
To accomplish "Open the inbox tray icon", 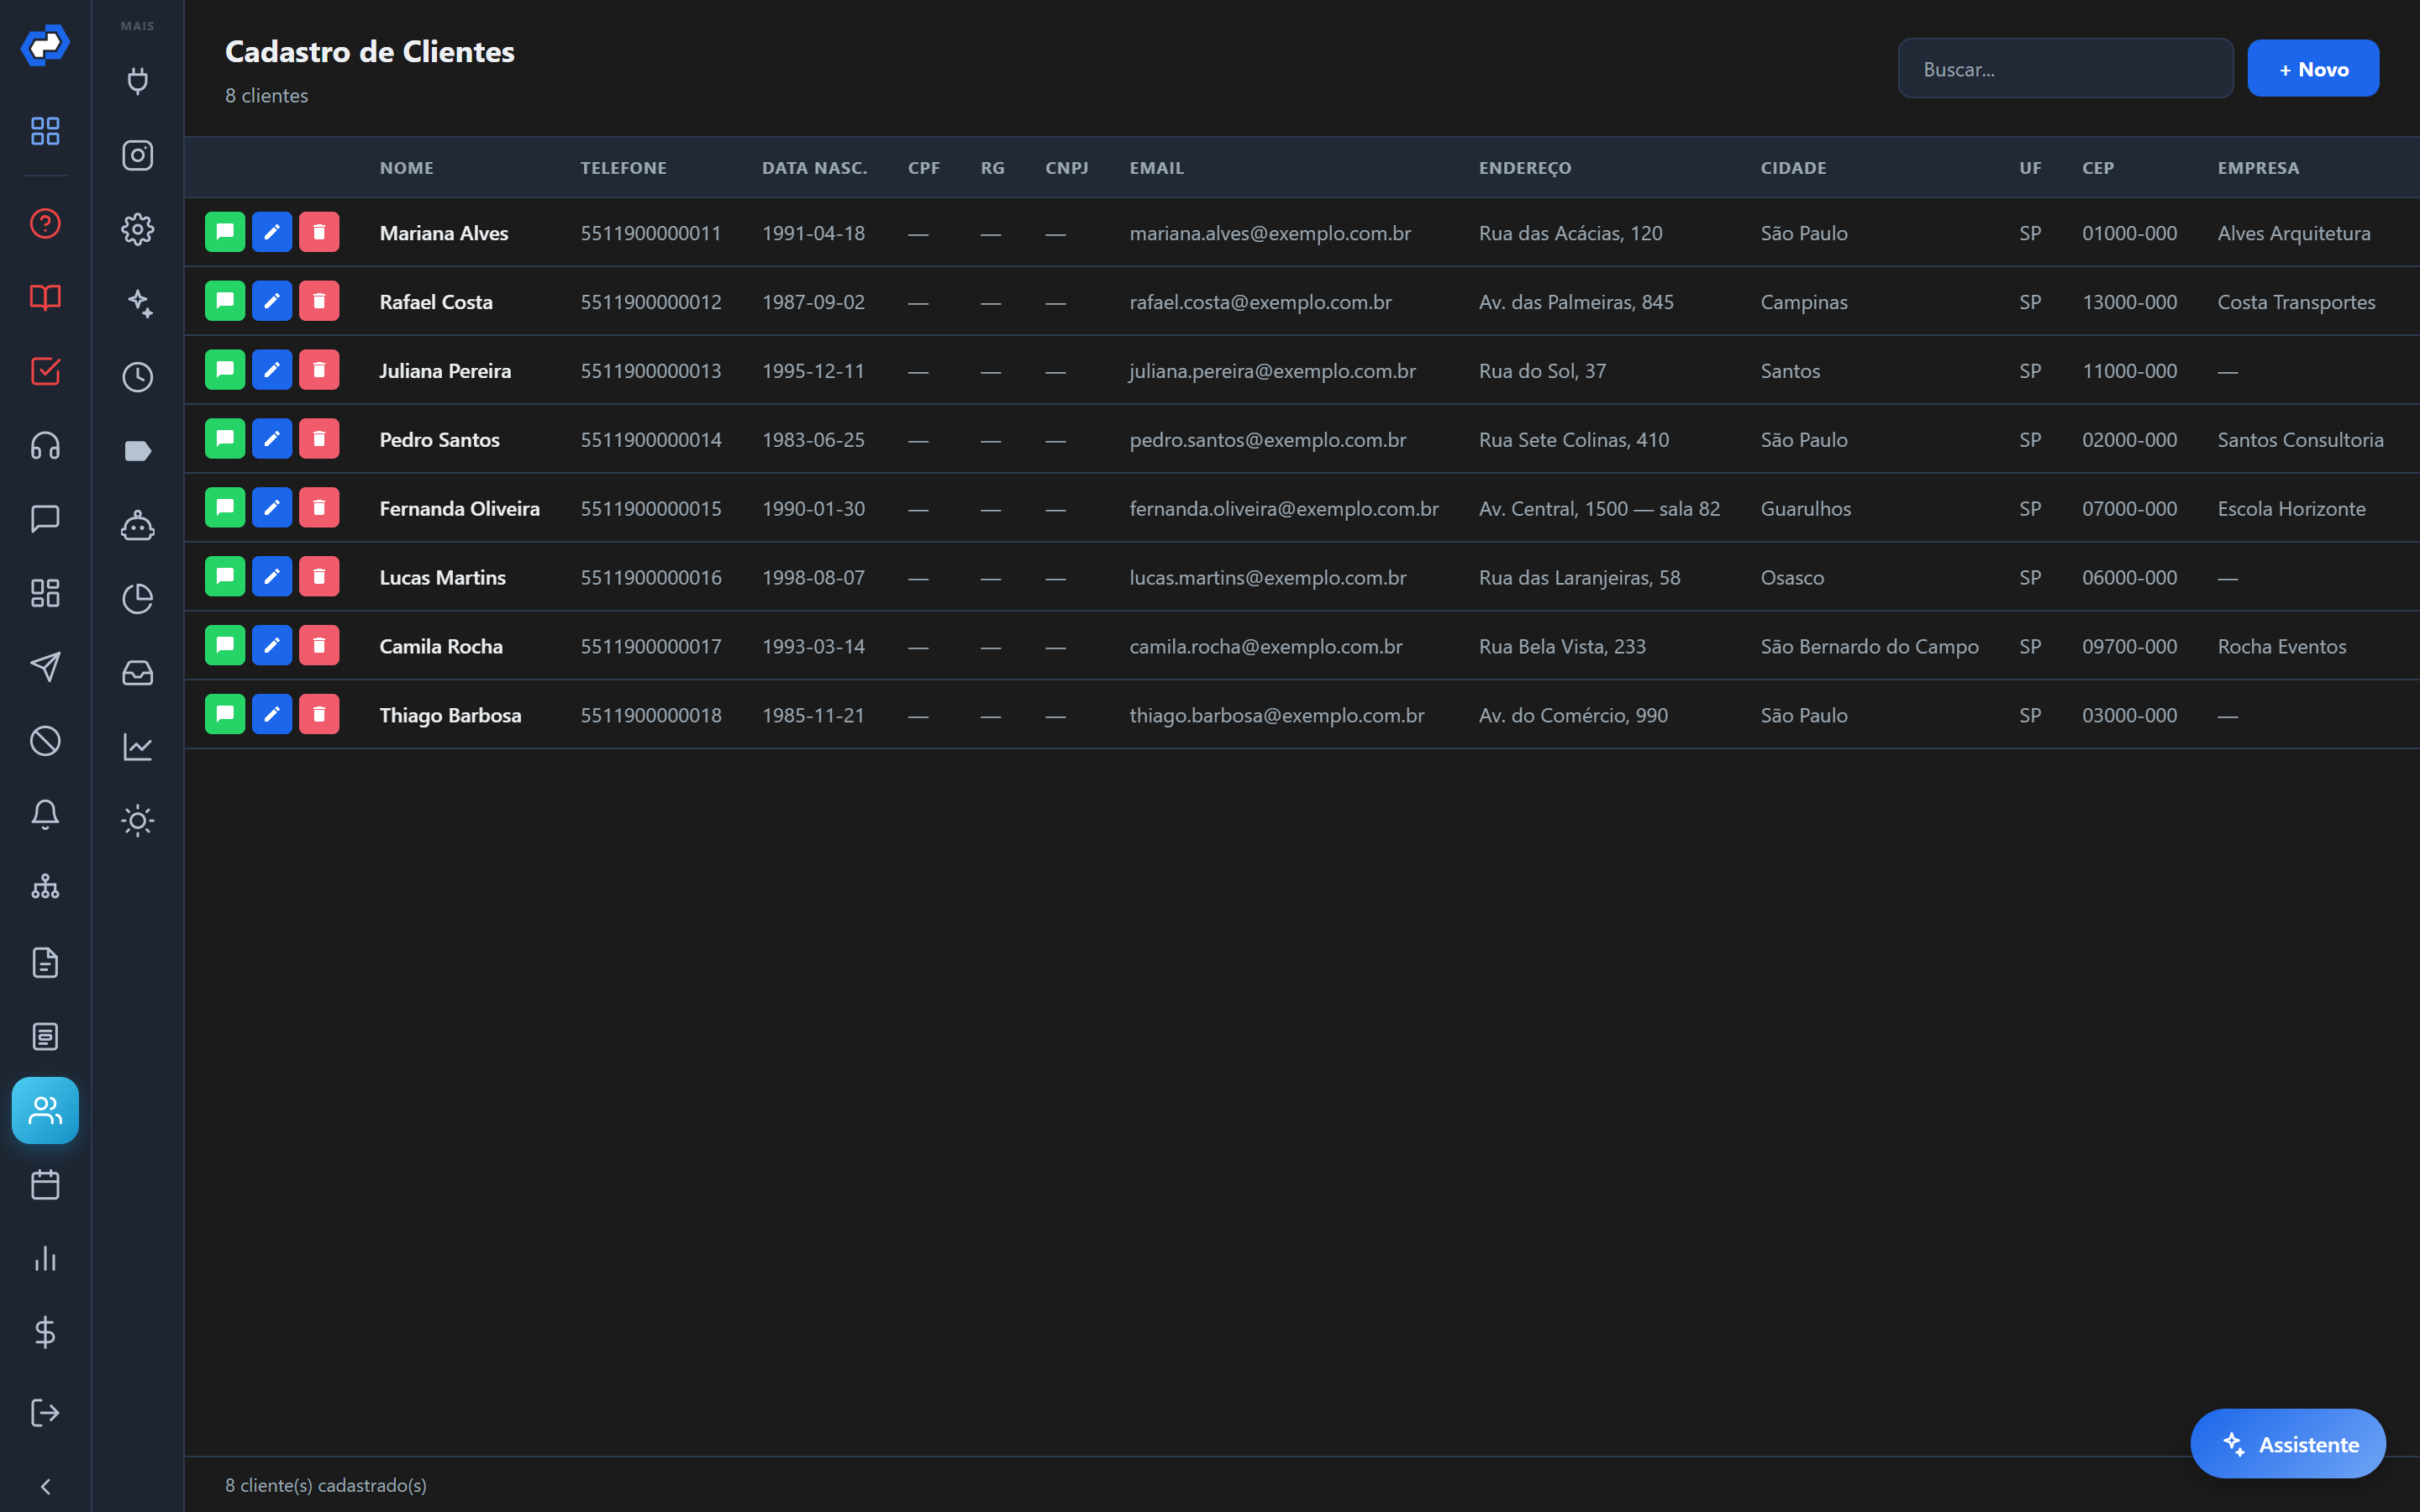I will (138, 673).
